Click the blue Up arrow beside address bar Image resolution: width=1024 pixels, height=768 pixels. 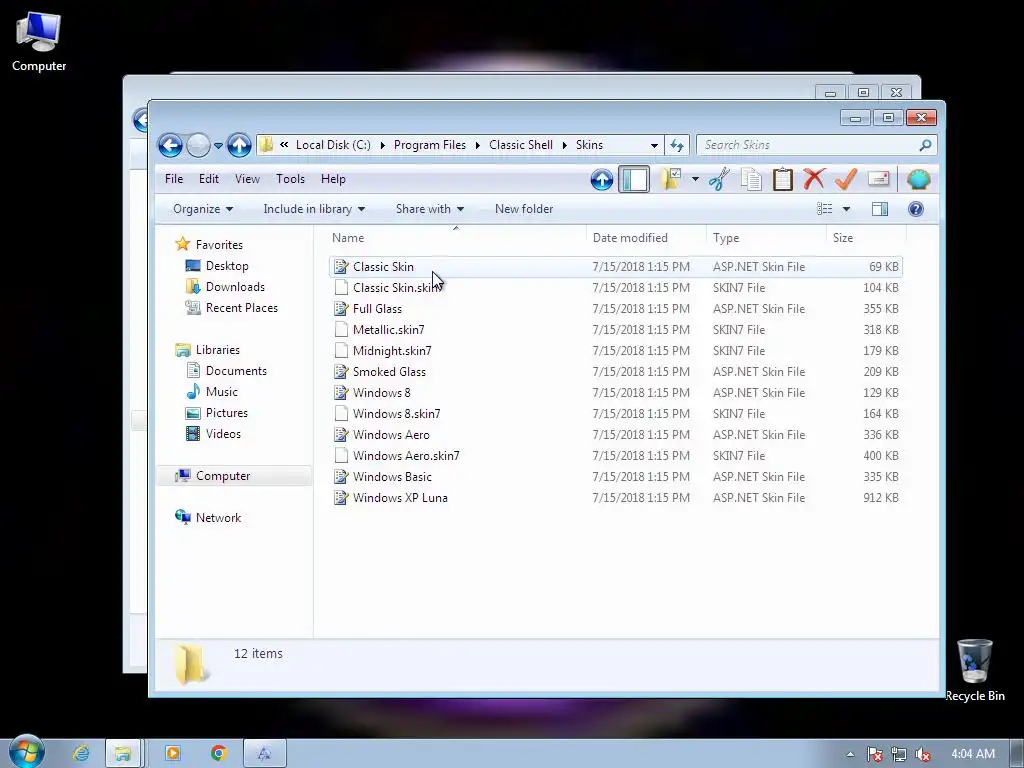[x=239, y=145]
